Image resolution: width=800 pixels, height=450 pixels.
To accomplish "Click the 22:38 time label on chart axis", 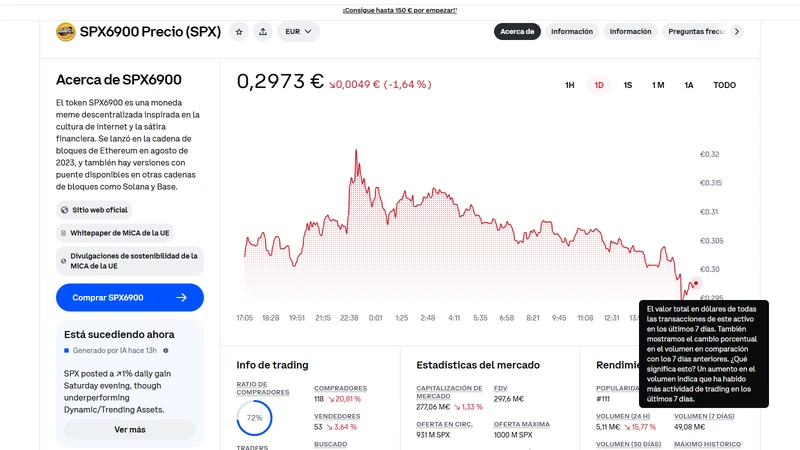I will point(349,318).
